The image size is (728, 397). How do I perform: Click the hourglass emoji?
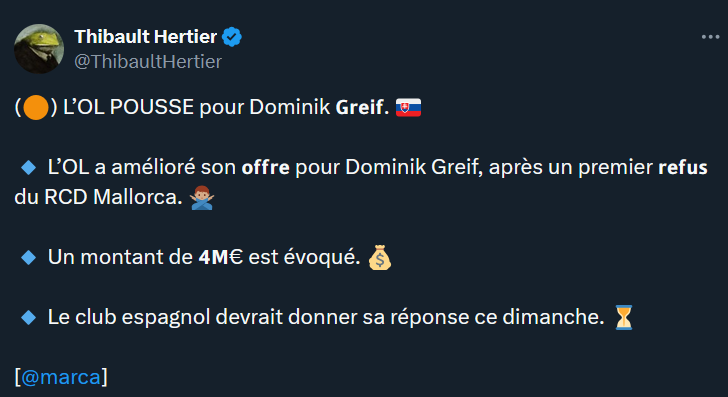click(624, 318)
